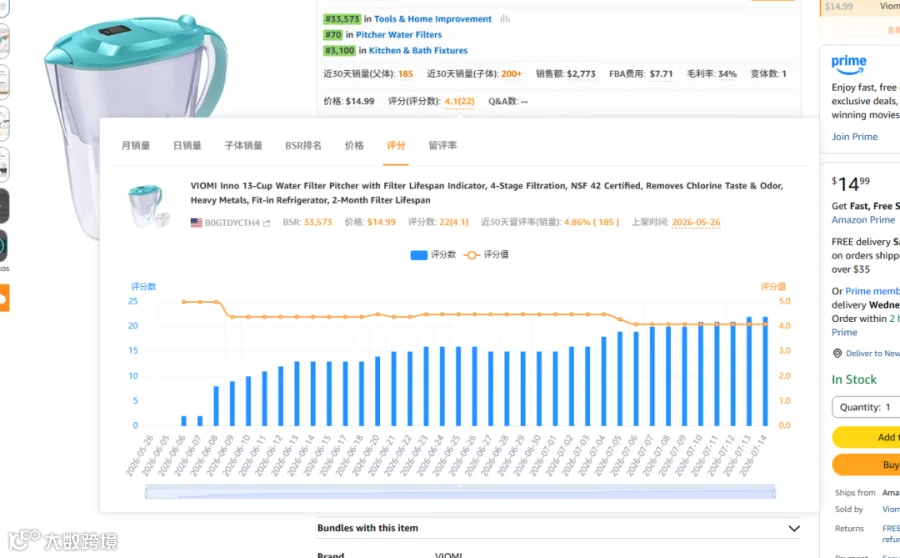Open the 留评率 tab

point(443,146)
